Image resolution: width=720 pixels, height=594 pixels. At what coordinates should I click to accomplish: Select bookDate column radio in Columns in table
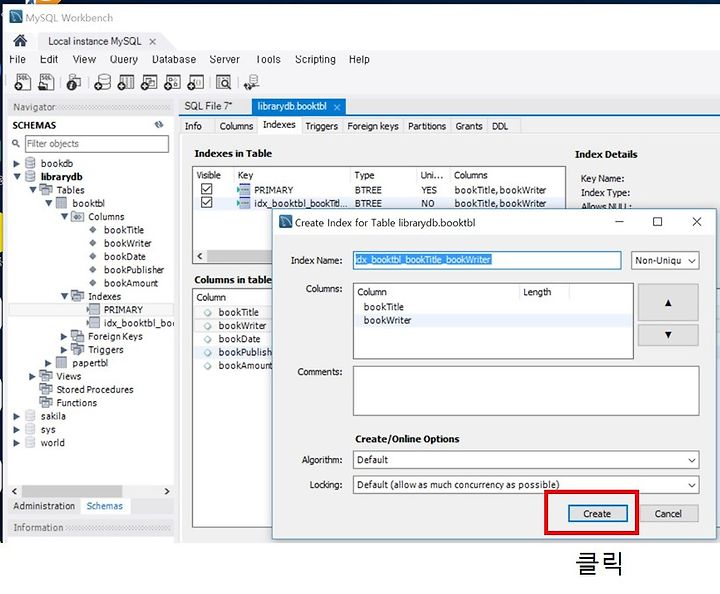(x=208, y=339)
